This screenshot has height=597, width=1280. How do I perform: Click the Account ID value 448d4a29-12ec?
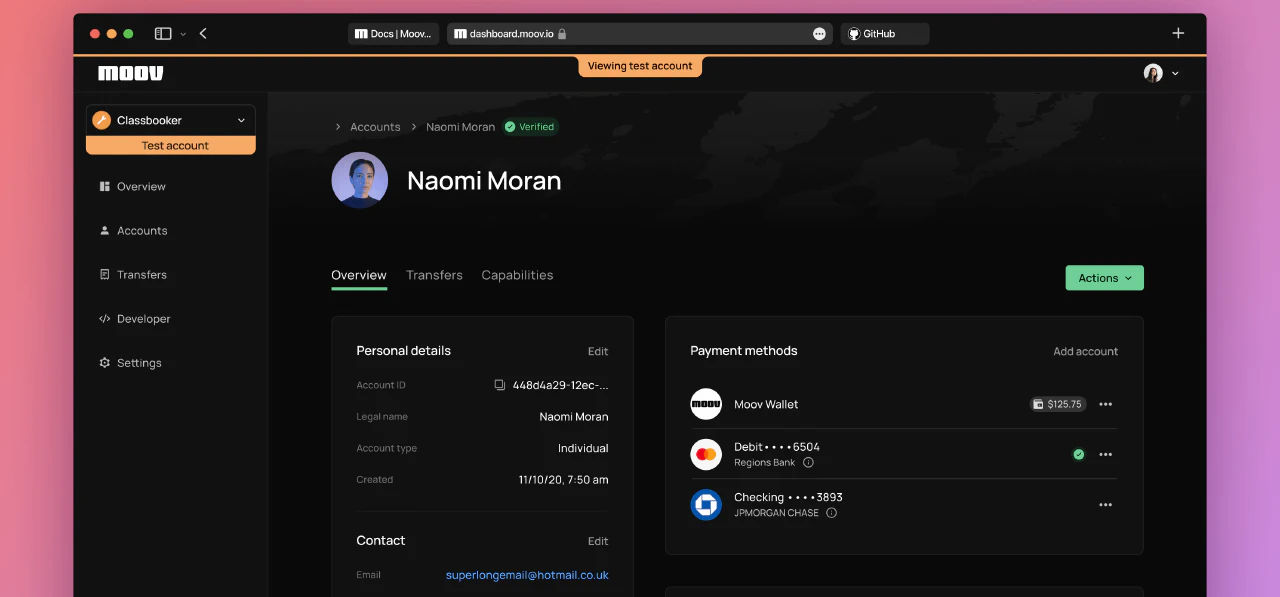click(x=560, y=385)
